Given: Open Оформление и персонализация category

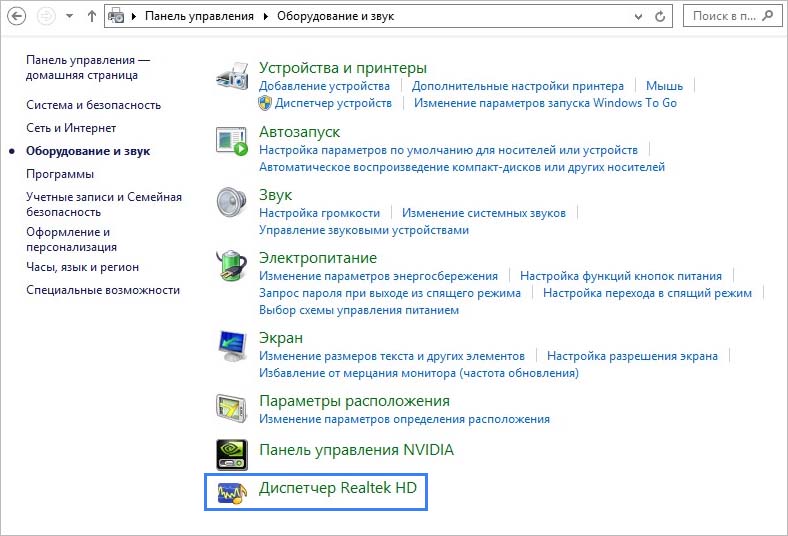Looking at the screenshot, I should [x=71, y=240].
